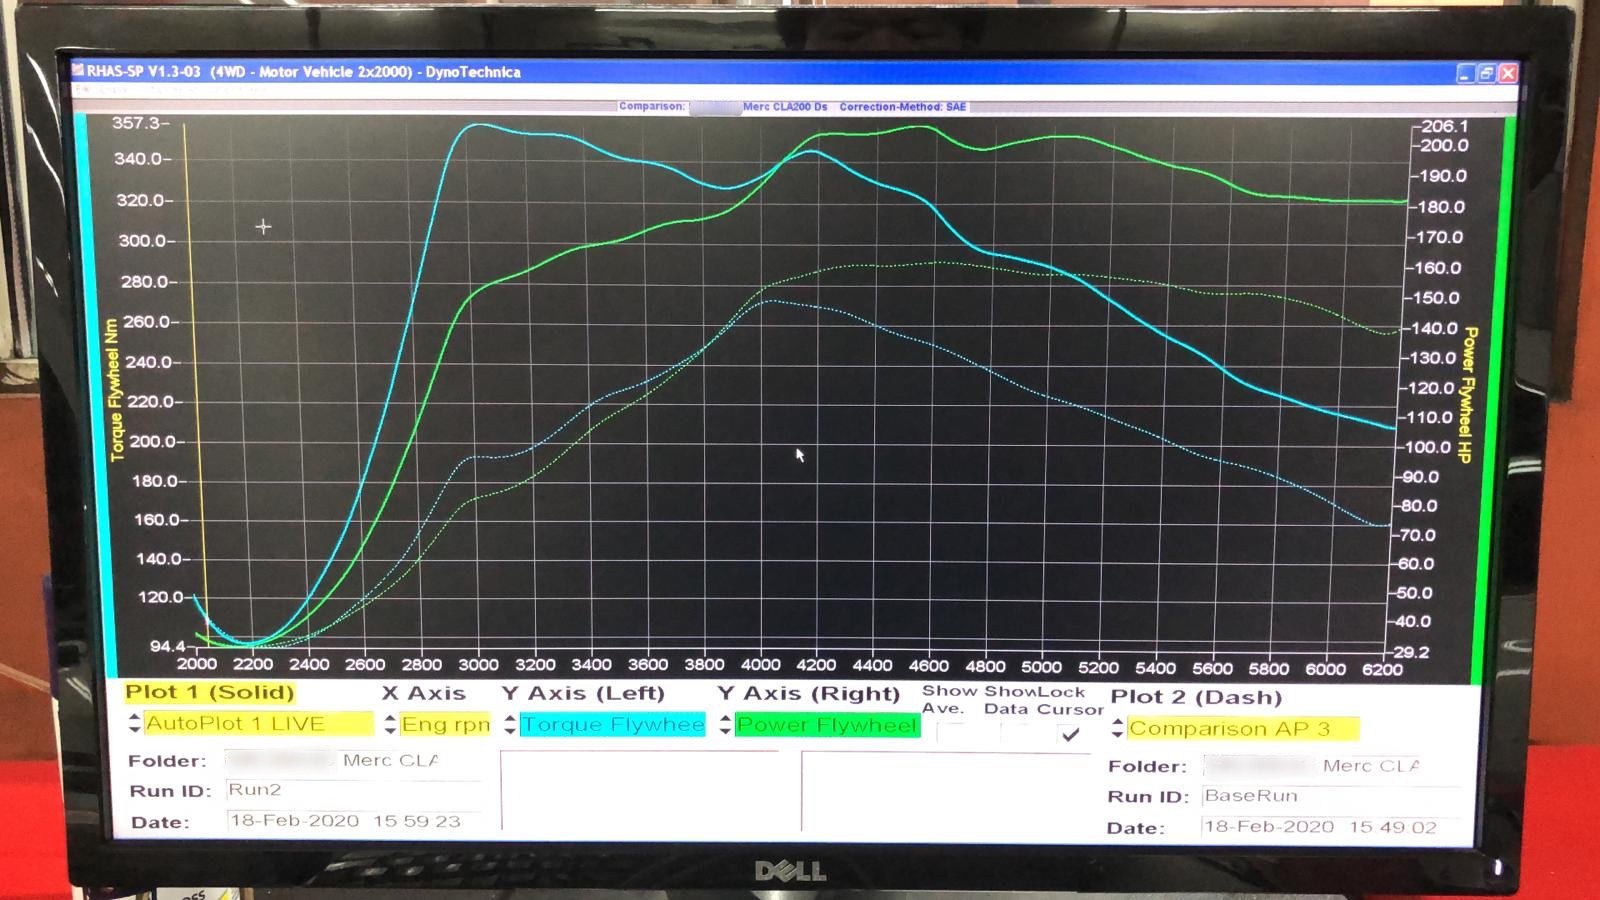Untick the Lock Cursor checkbox
The image size is (1600, 900).
[x=1071, y=734]
